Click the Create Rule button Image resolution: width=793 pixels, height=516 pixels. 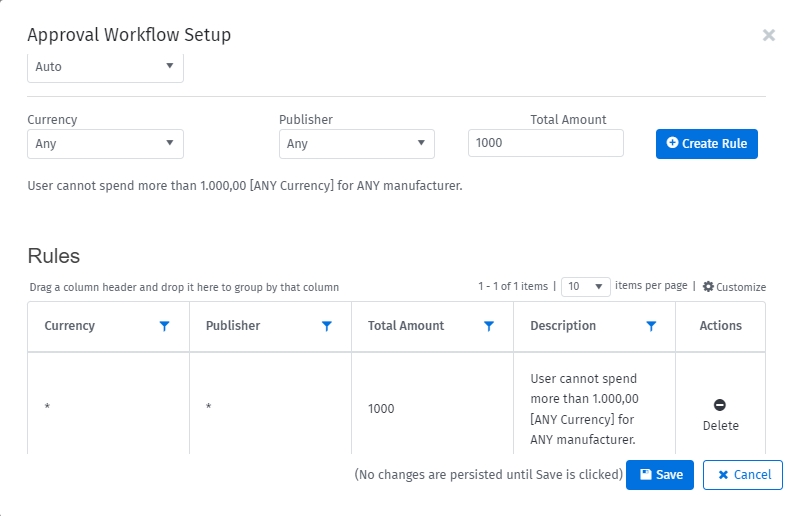coord(706,144)
